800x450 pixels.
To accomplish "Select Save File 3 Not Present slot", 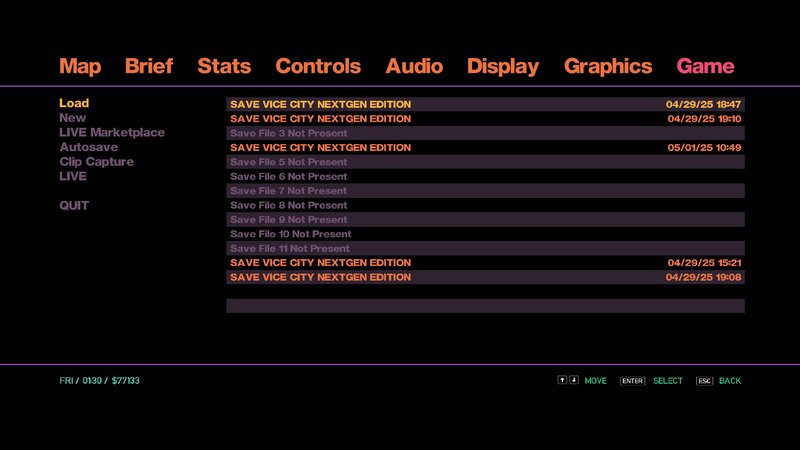I will (x=485, y=133).
